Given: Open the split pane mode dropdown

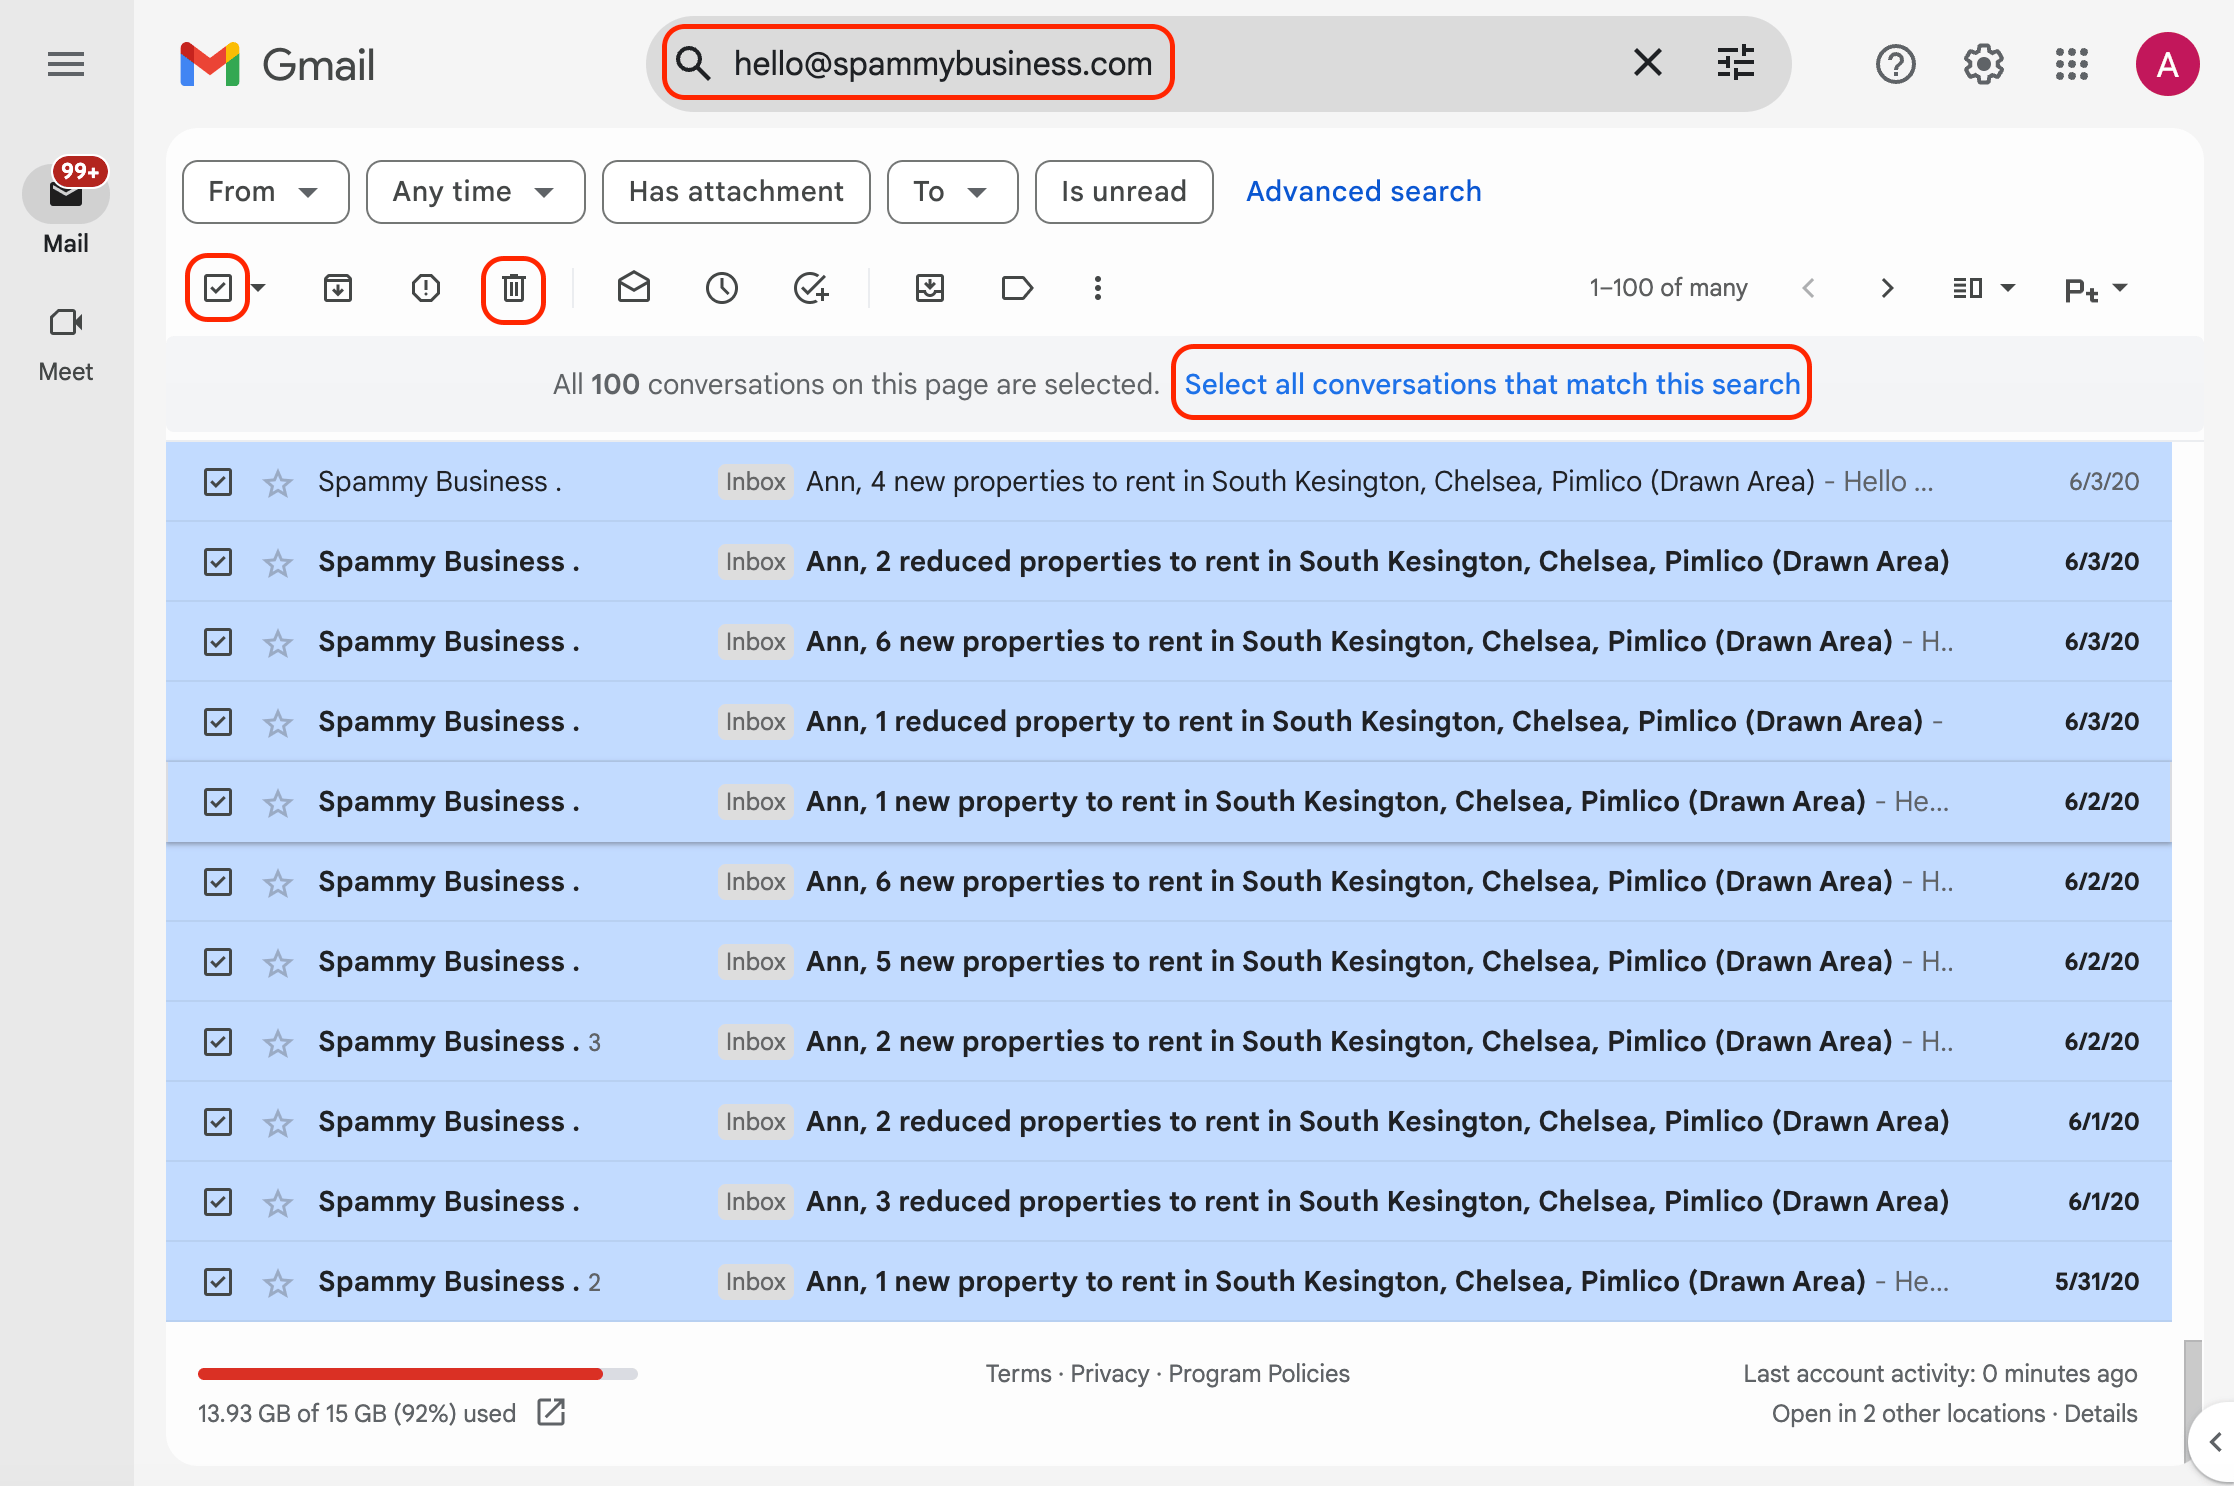Looking at the screenshot, I should click(1982, 288).
